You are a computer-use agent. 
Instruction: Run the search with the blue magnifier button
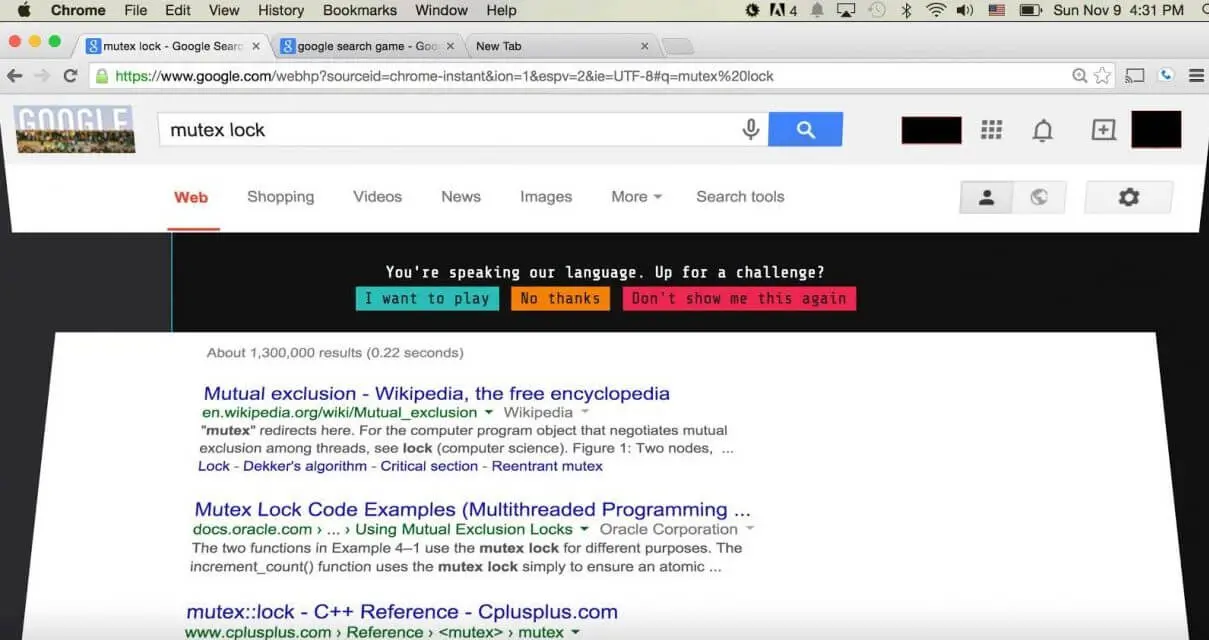coord(806,129)
